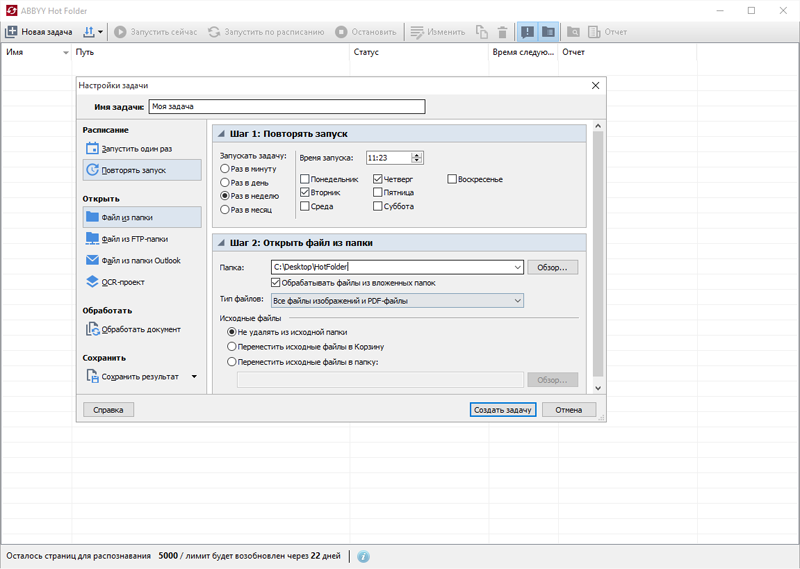This screenshot has height=569, width=800.
Task: Open Обработать документ step
Action: [x=142, y=330]
